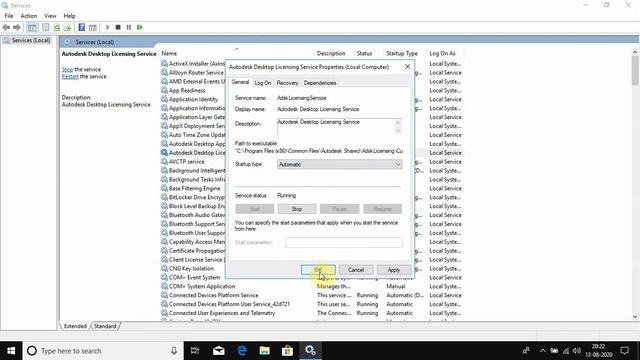Click the Apply button
640x360 pixels.
tap(393, 270)
